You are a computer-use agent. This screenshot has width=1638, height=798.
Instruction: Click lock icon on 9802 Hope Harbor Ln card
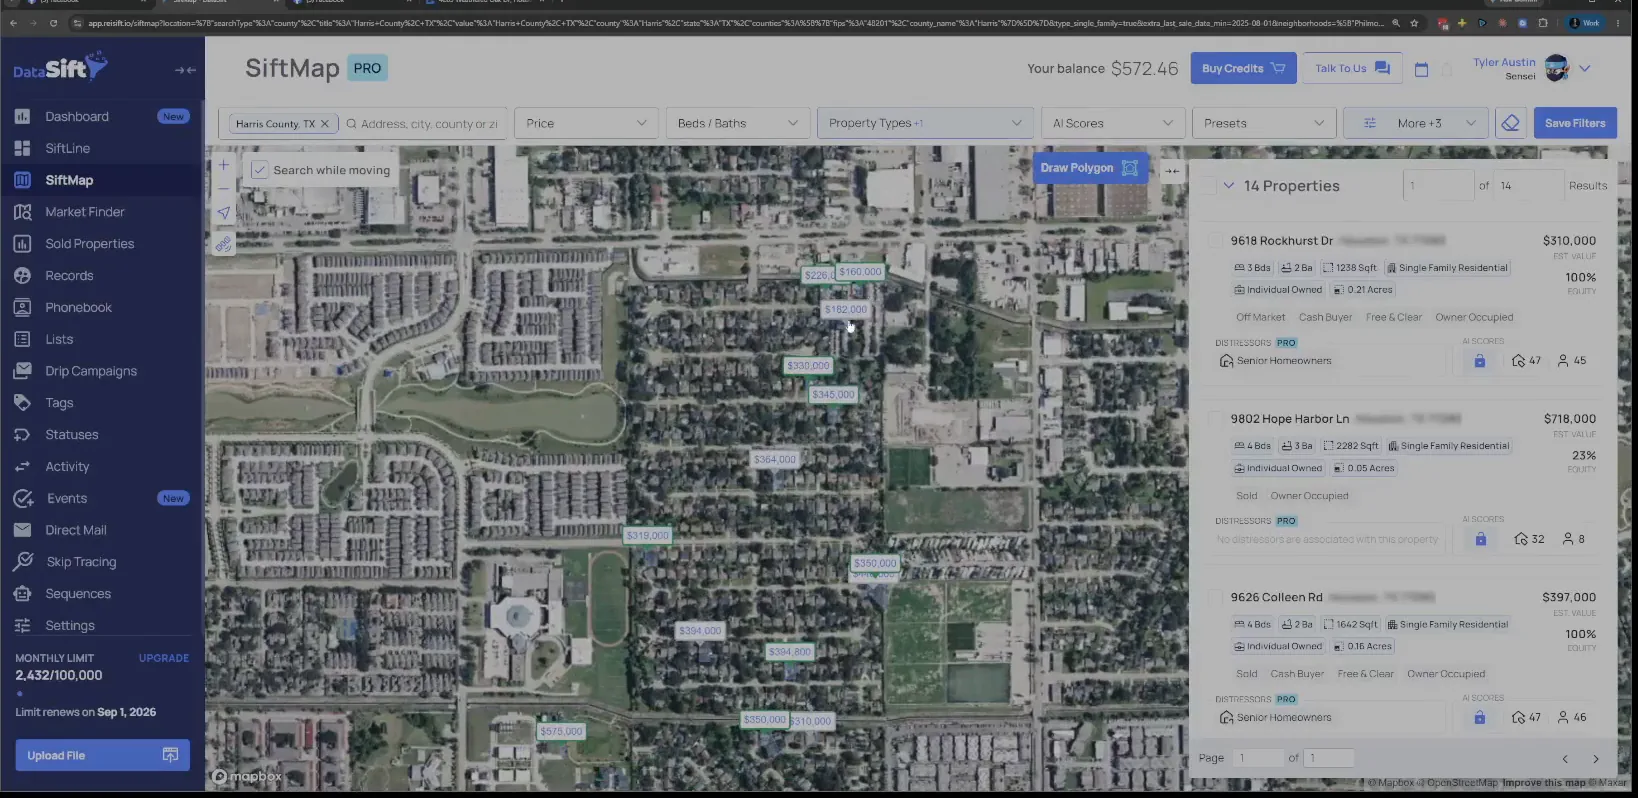(1481, 539)
